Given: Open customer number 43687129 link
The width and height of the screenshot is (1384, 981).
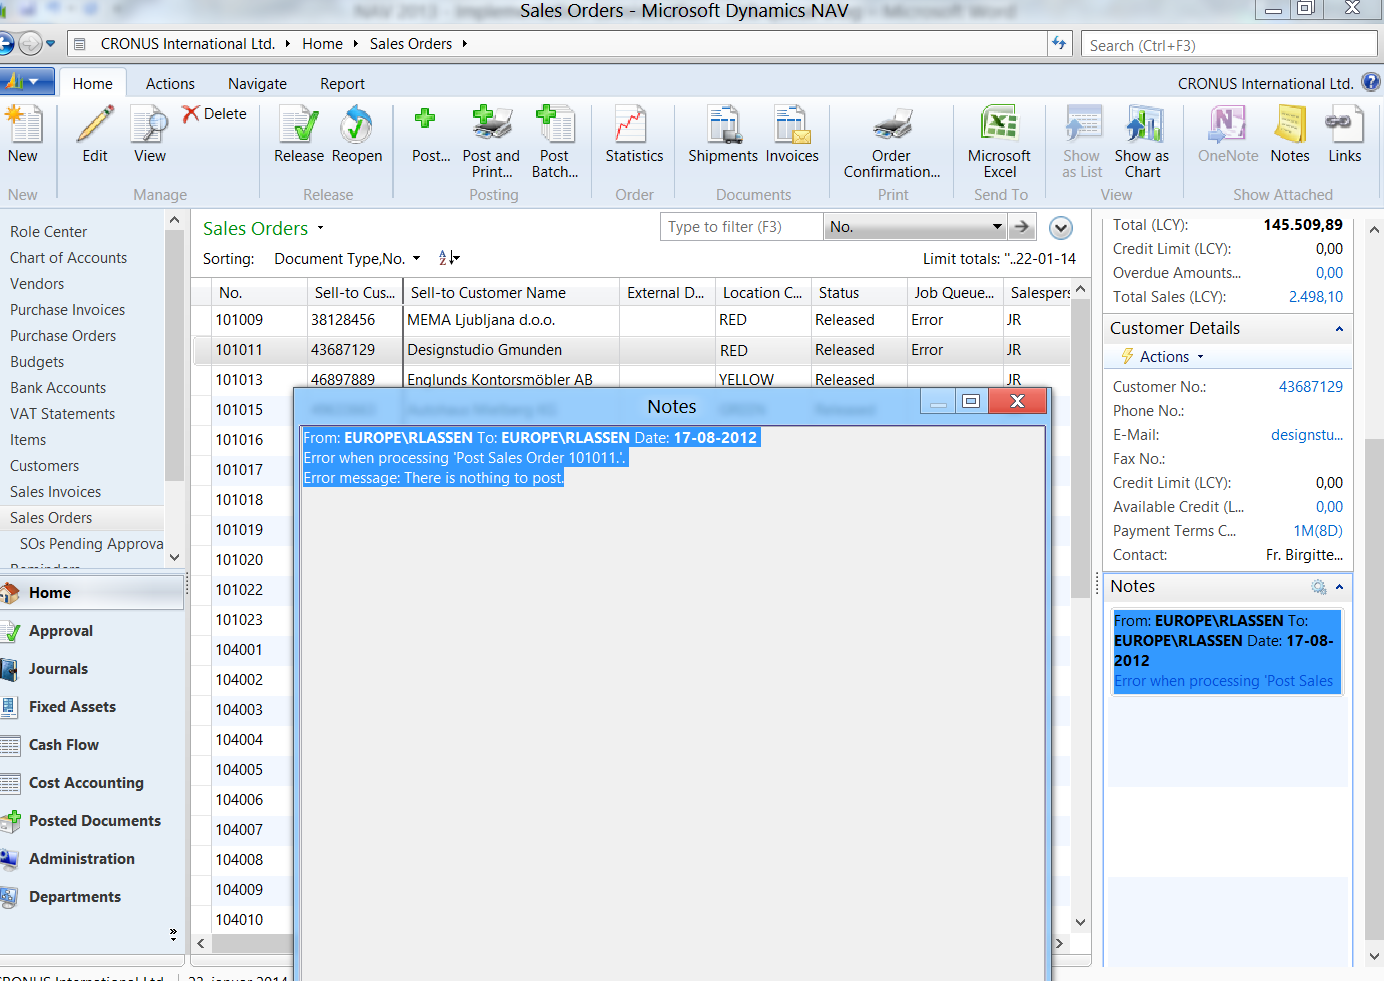Looking at the screenshot, I should [x=1310, y=387].
